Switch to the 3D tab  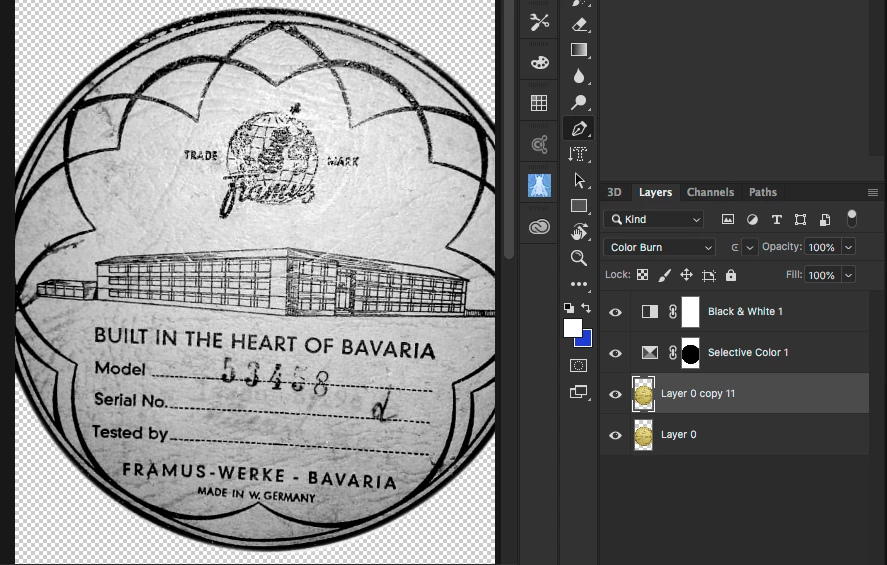pyautogui.click(x=614, y=192)
